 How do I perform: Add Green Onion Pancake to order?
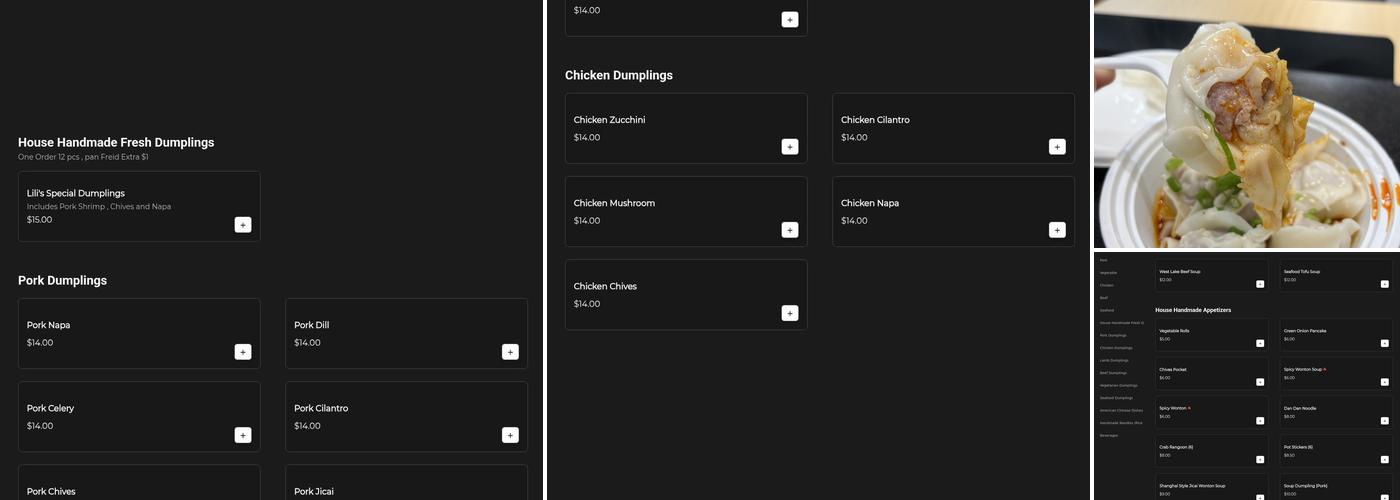pyautogui.click(x=1385, y=343)
